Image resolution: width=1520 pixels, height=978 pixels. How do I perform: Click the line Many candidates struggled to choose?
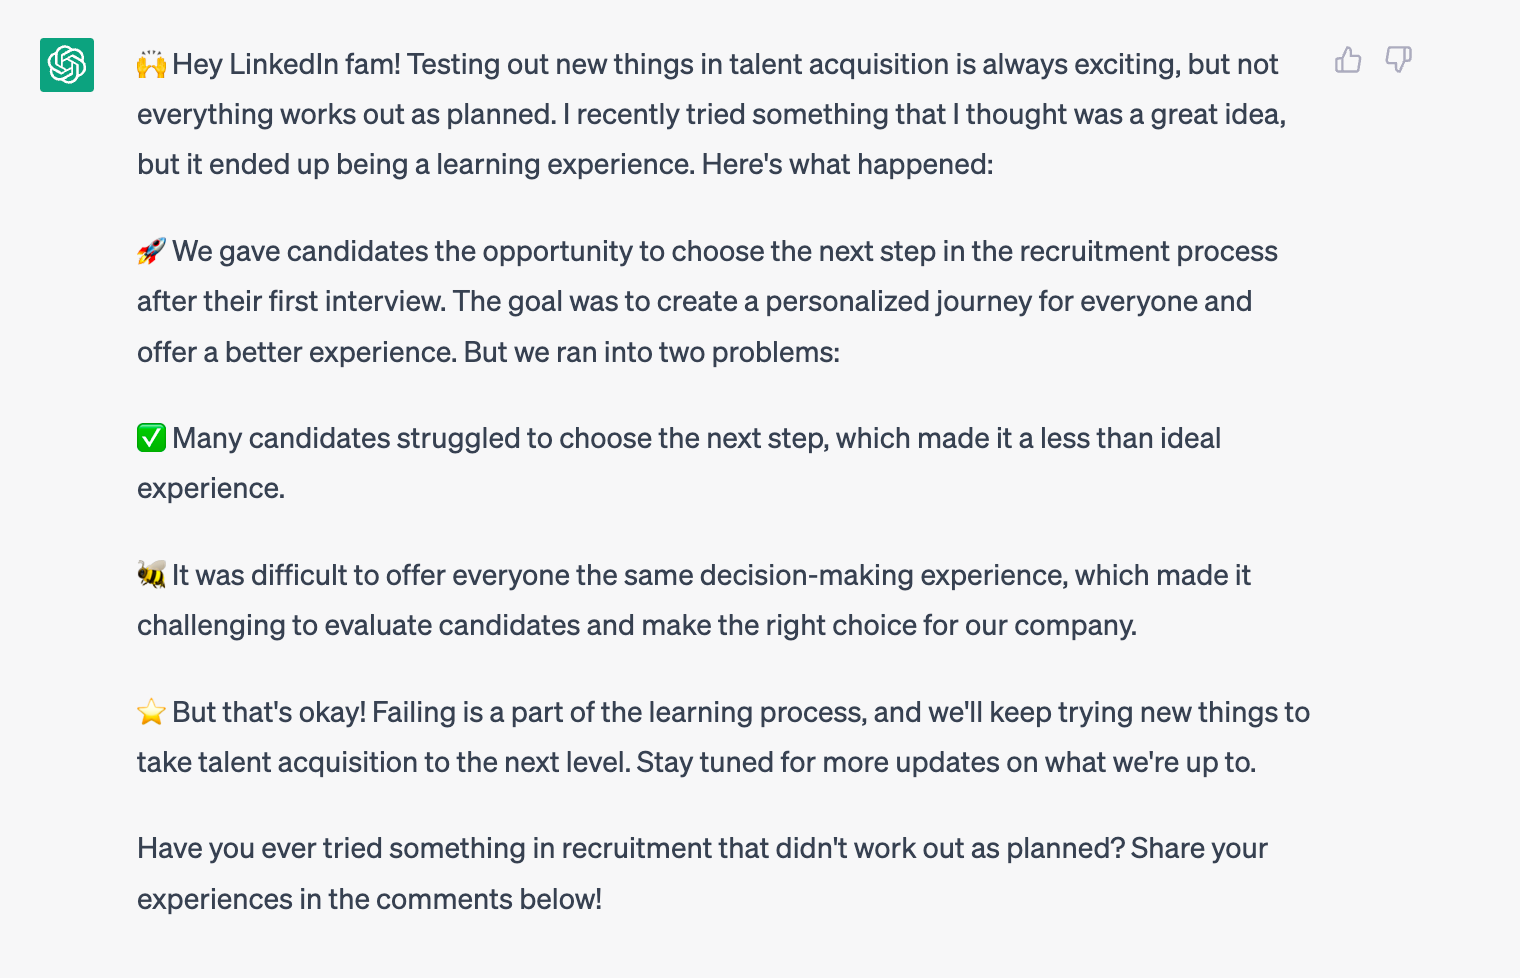point(697,438)
